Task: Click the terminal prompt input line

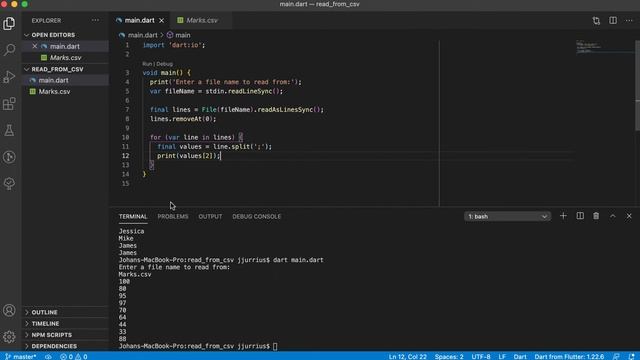Action: 198,346
